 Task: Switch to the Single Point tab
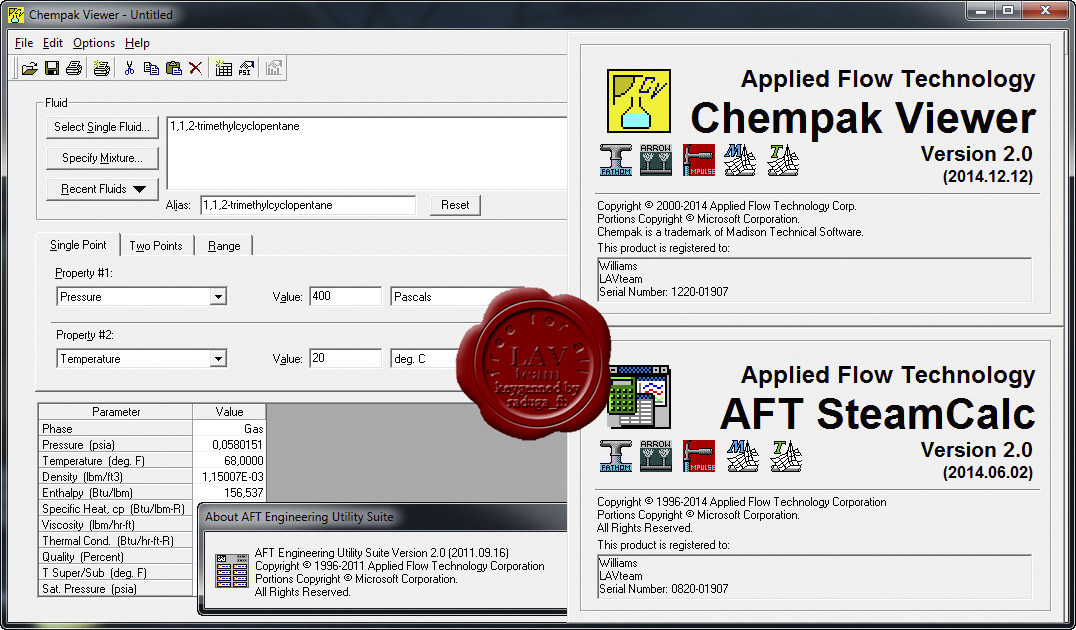[78, 245]
